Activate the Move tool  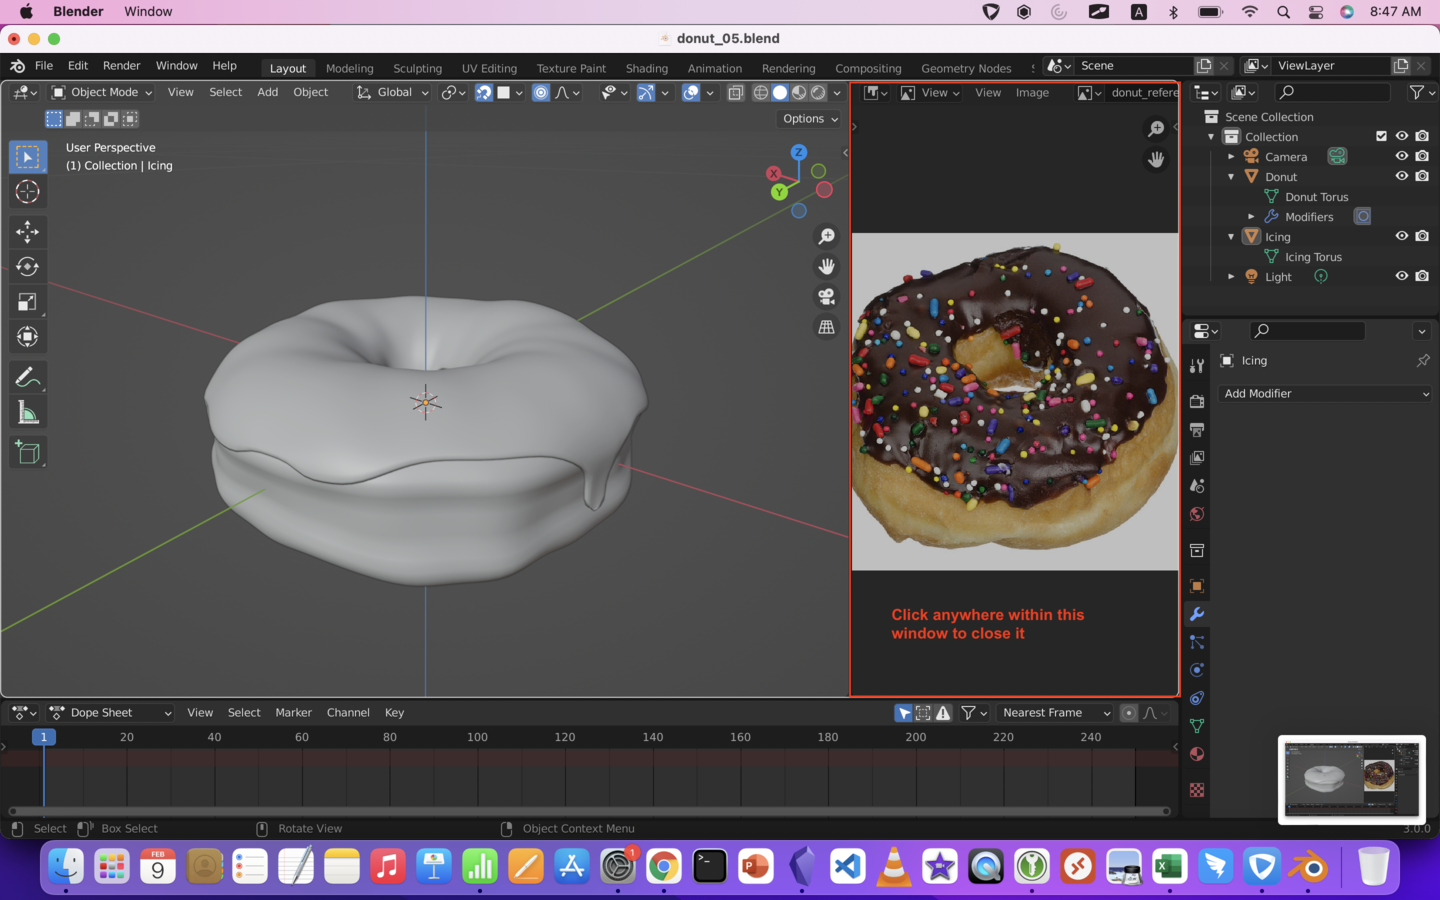[x=27, y=232]
